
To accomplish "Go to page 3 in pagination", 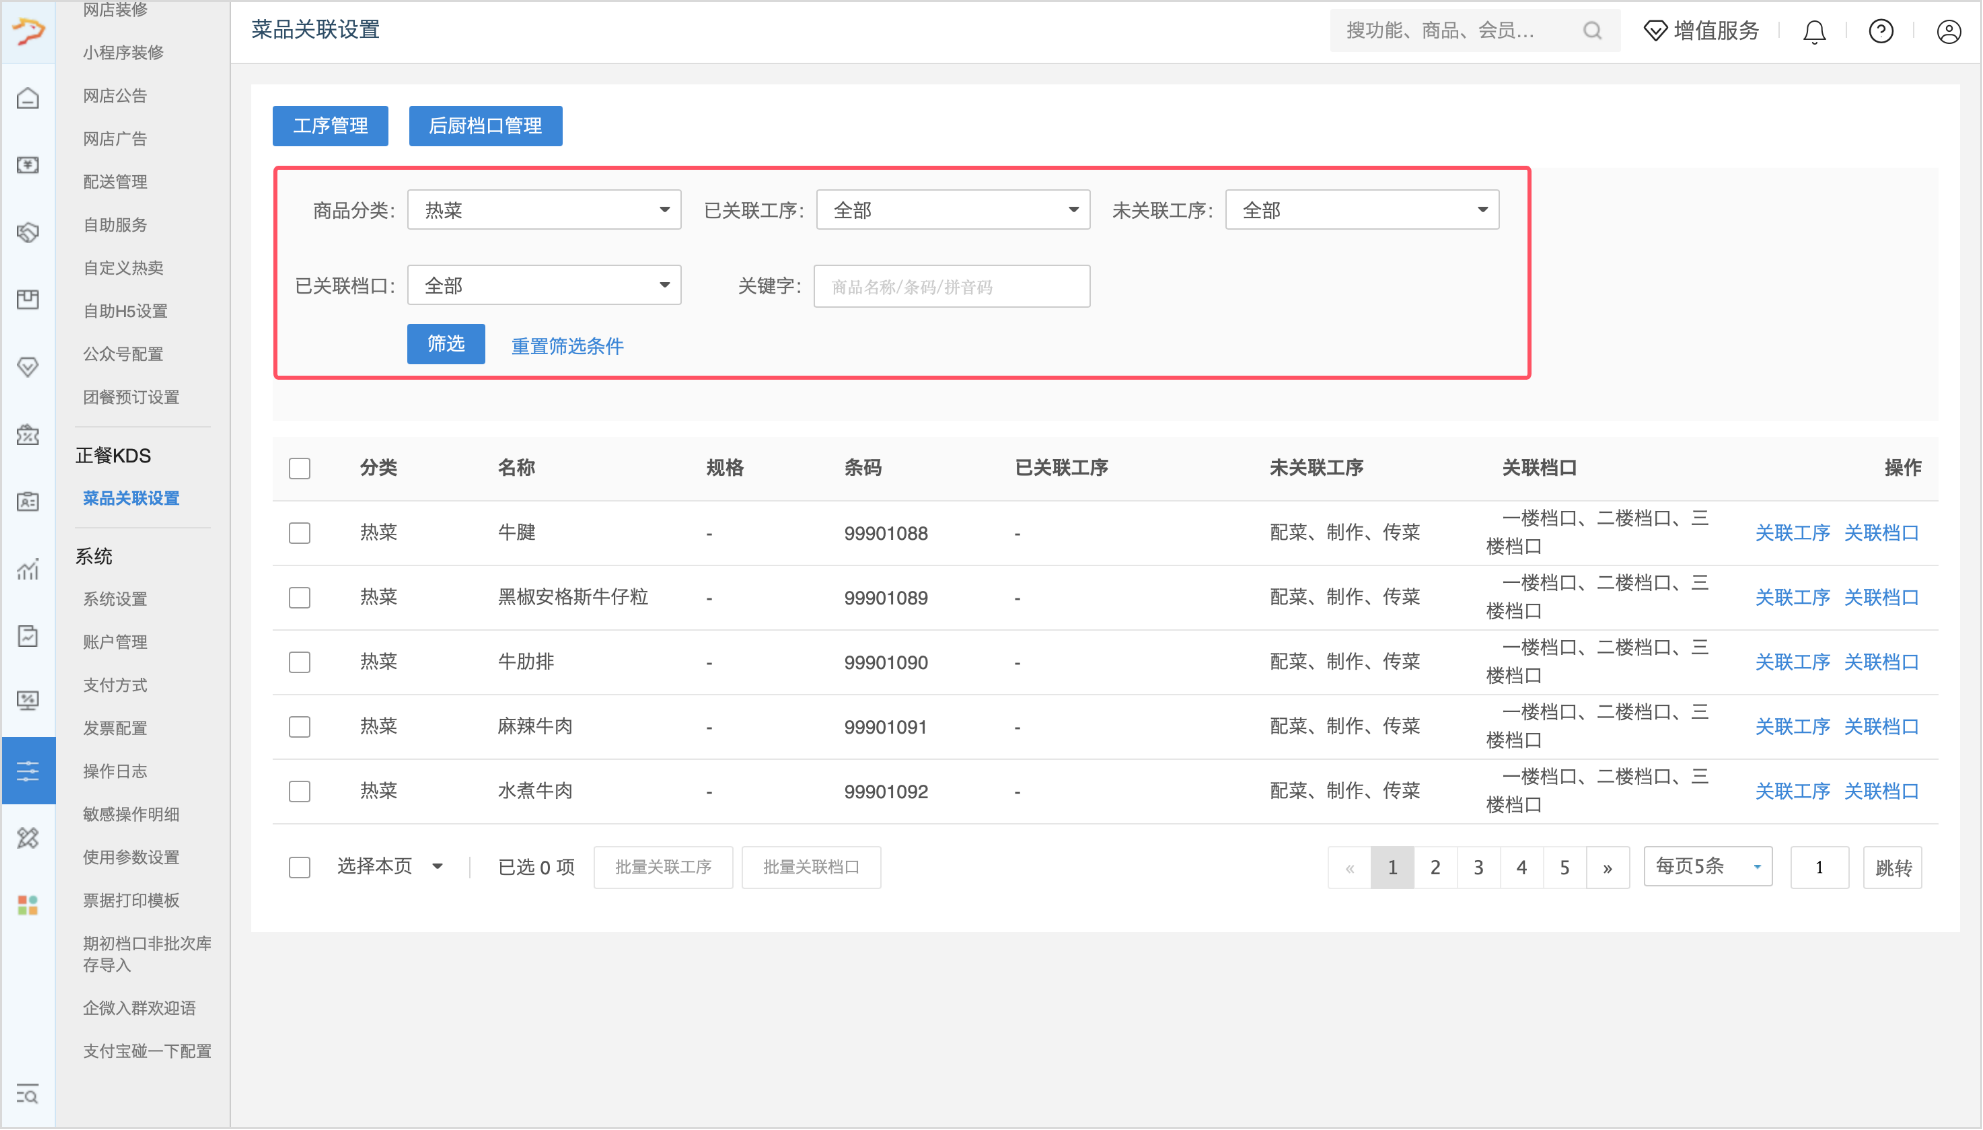I will pyautogui.click(x=1478, y=867).
